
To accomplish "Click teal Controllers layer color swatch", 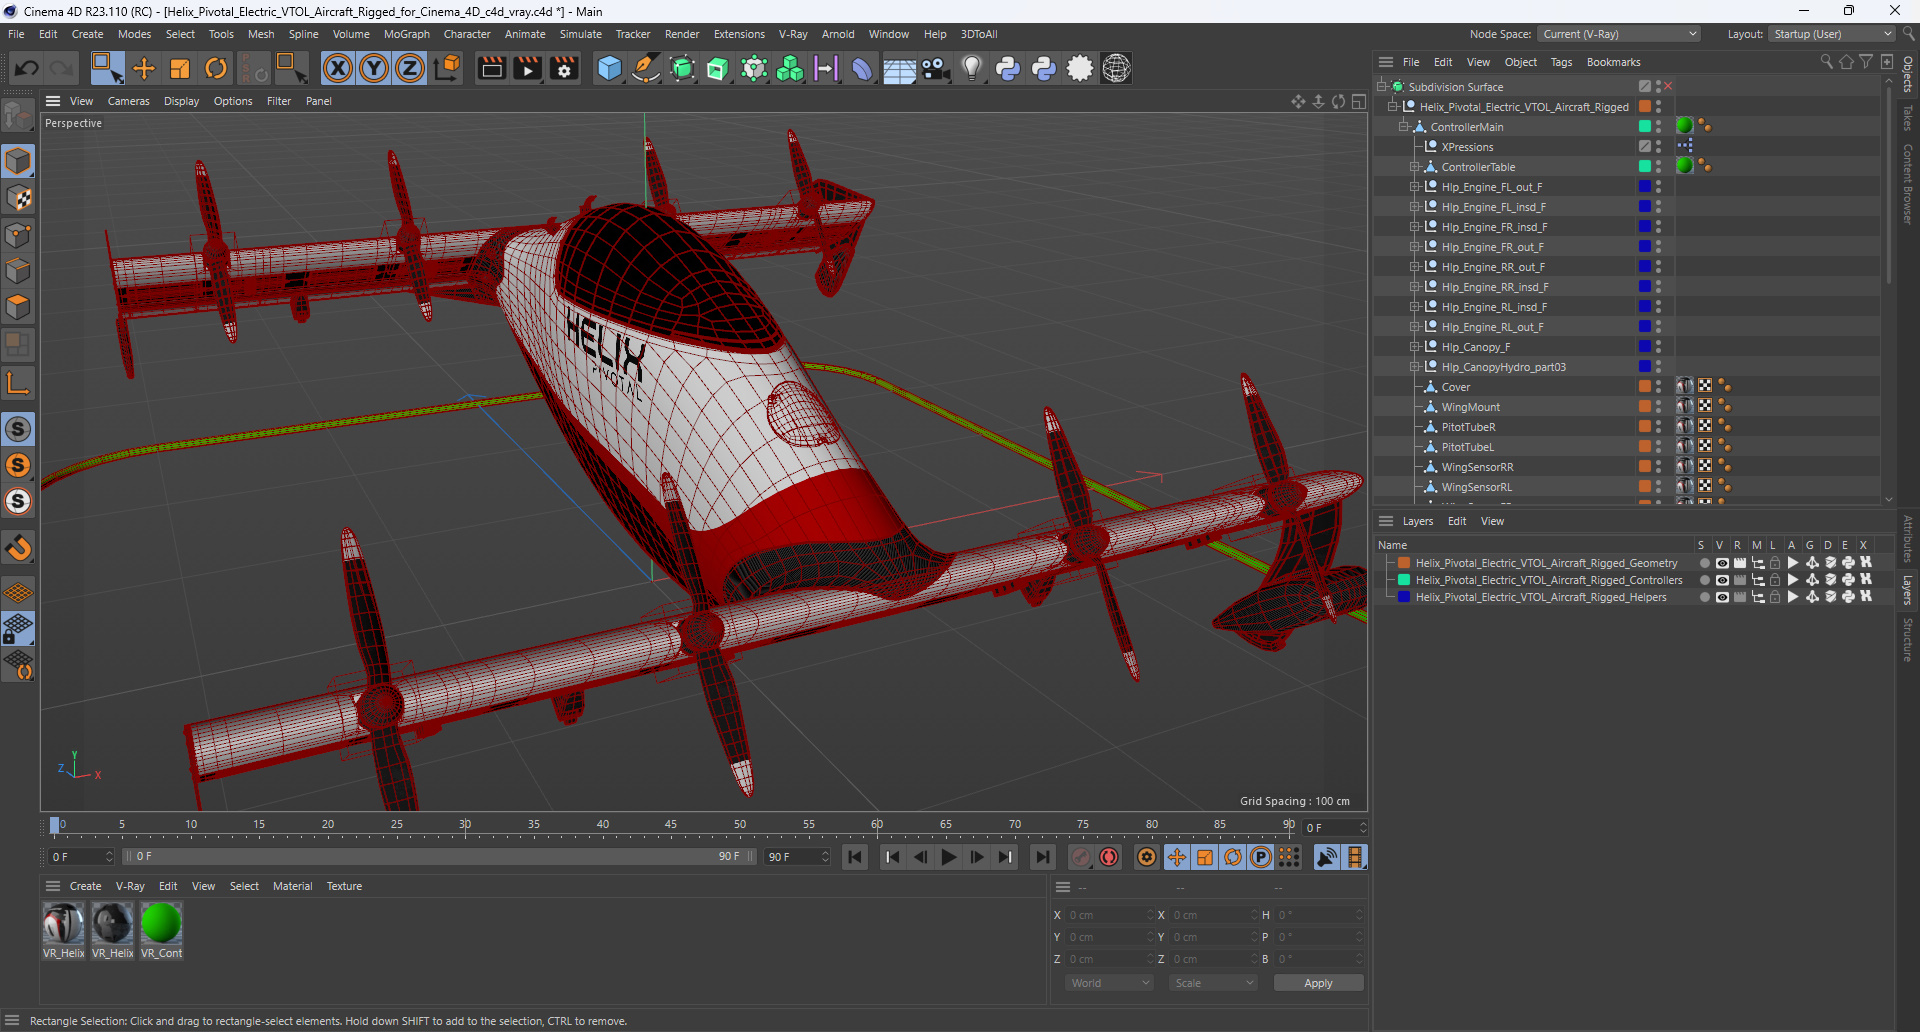I will tap(1404, 580).
